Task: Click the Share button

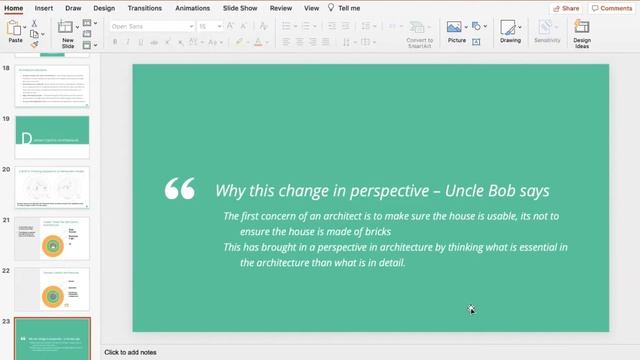Action: (566, 8)
